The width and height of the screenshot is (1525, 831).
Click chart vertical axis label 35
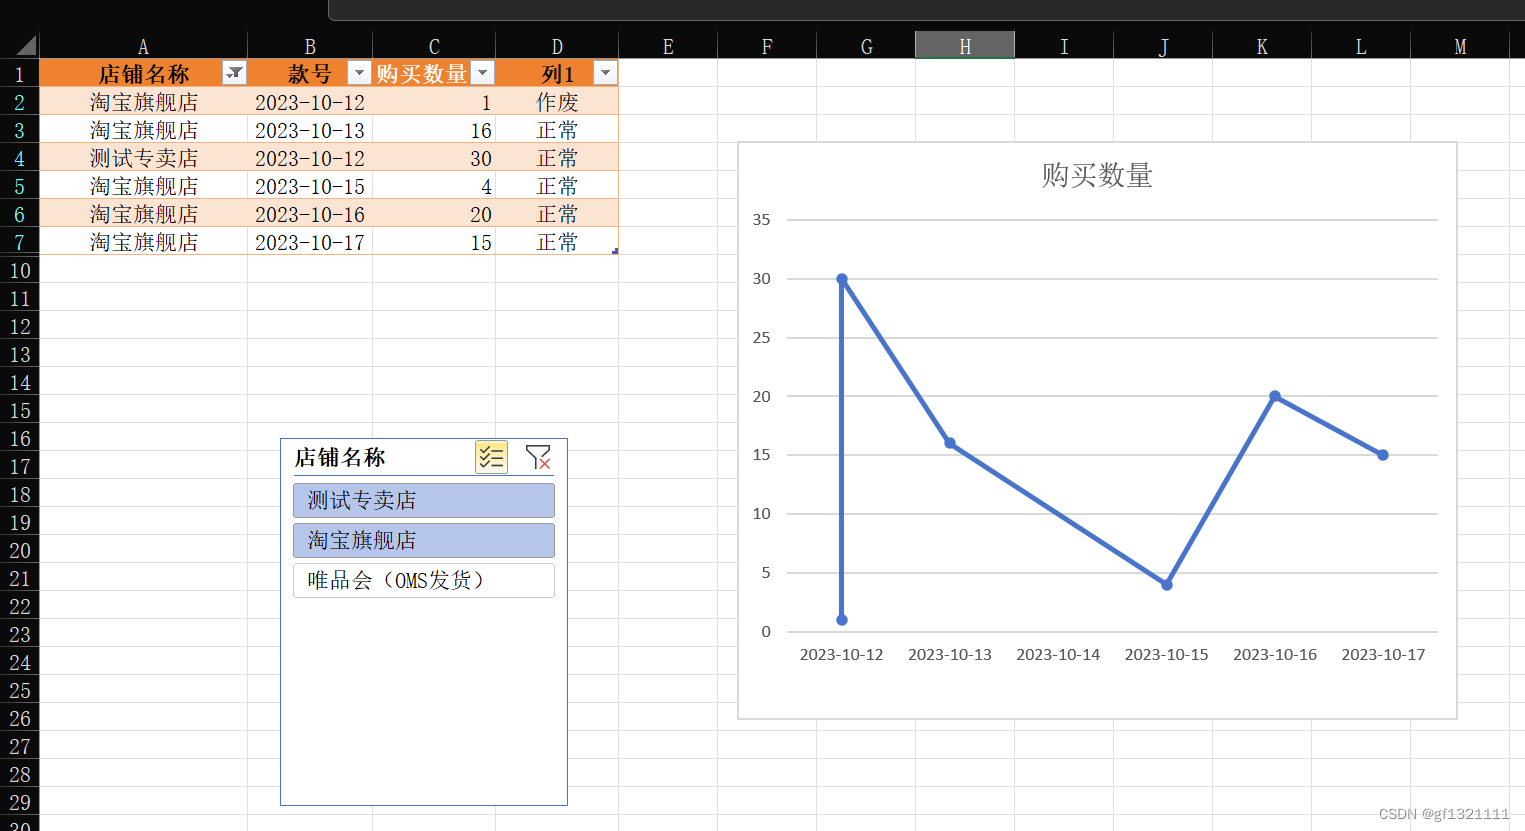762,219
